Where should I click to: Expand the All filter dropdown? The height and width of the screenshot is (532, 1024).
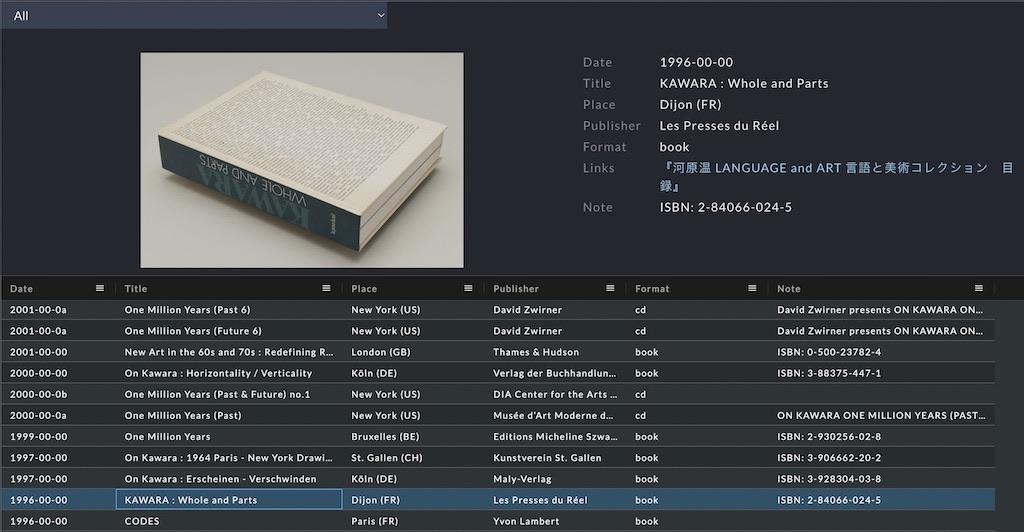point(194,15)
